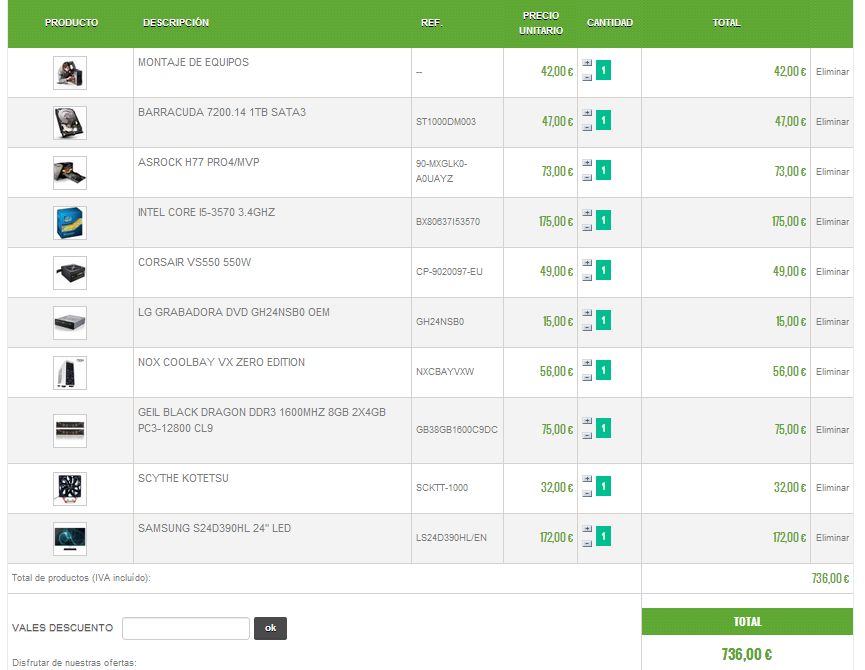865x670 pixels.
Task: Increase quantity of NOX COOLBAY VX
Action: pos(587,363)
